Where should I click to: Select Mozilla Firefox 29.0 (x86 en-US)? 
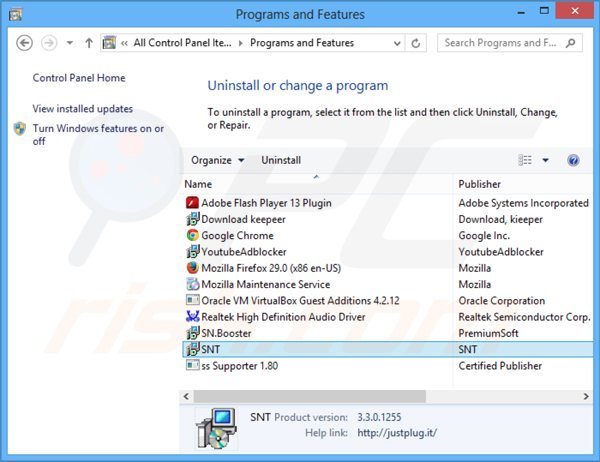tap(271, 268)
